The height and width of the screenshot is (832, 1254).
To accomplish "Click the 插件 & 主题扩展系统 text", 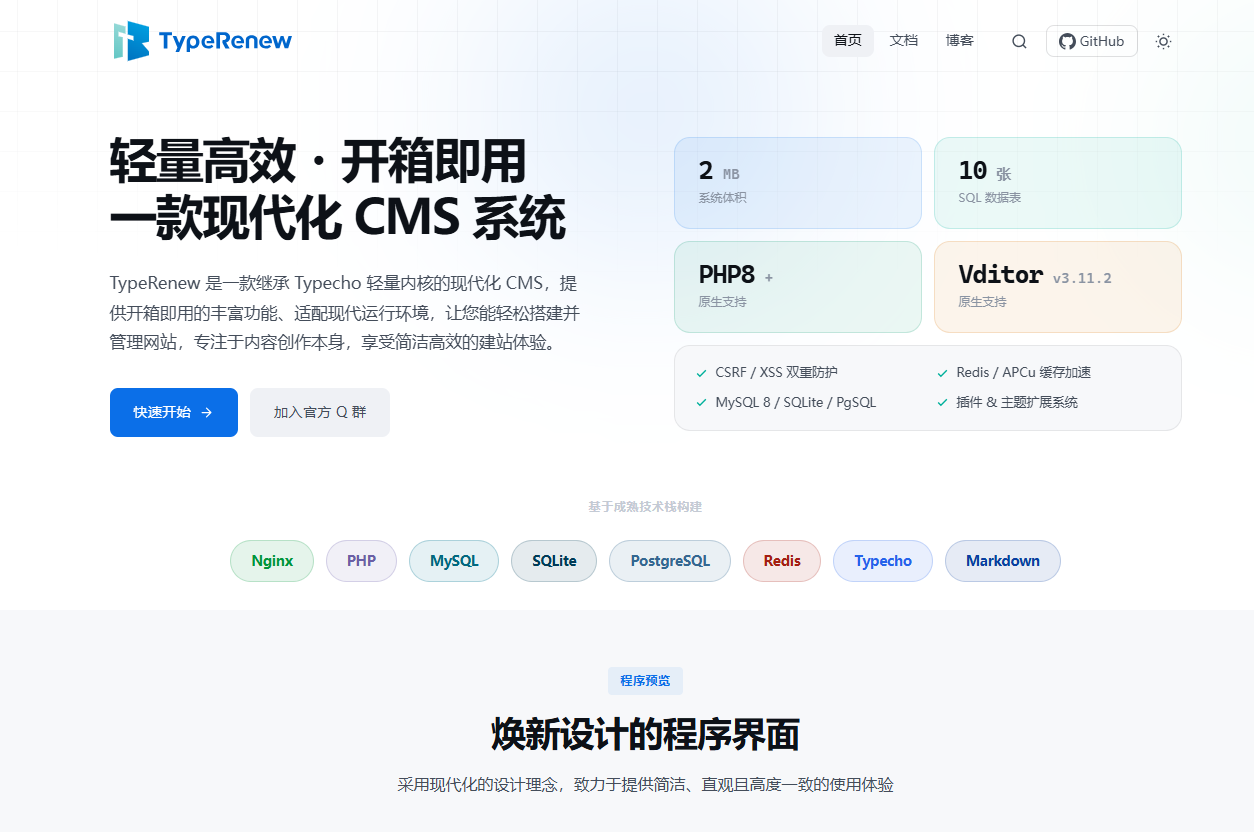I will (1017, 403).
